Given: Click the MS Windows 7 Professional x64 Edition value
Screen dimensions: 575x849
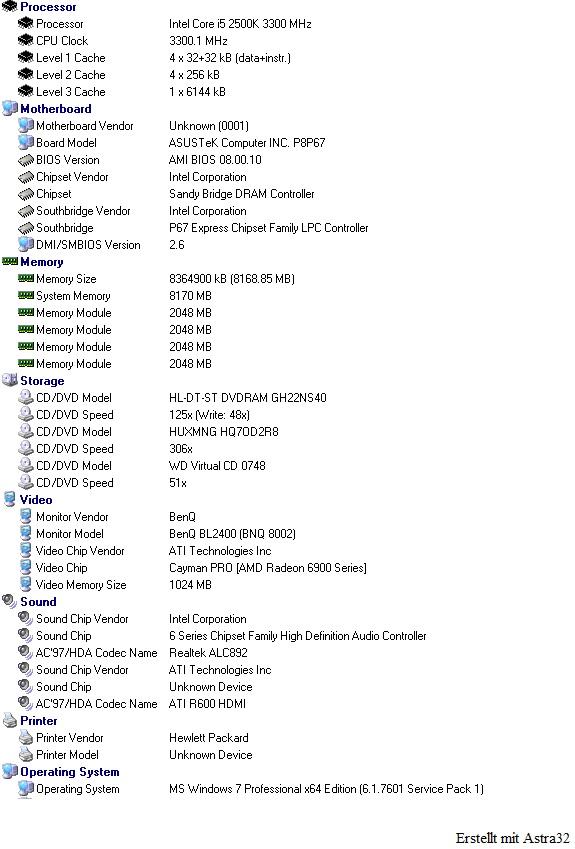Looking at the screenshot, I should [326, 789].
